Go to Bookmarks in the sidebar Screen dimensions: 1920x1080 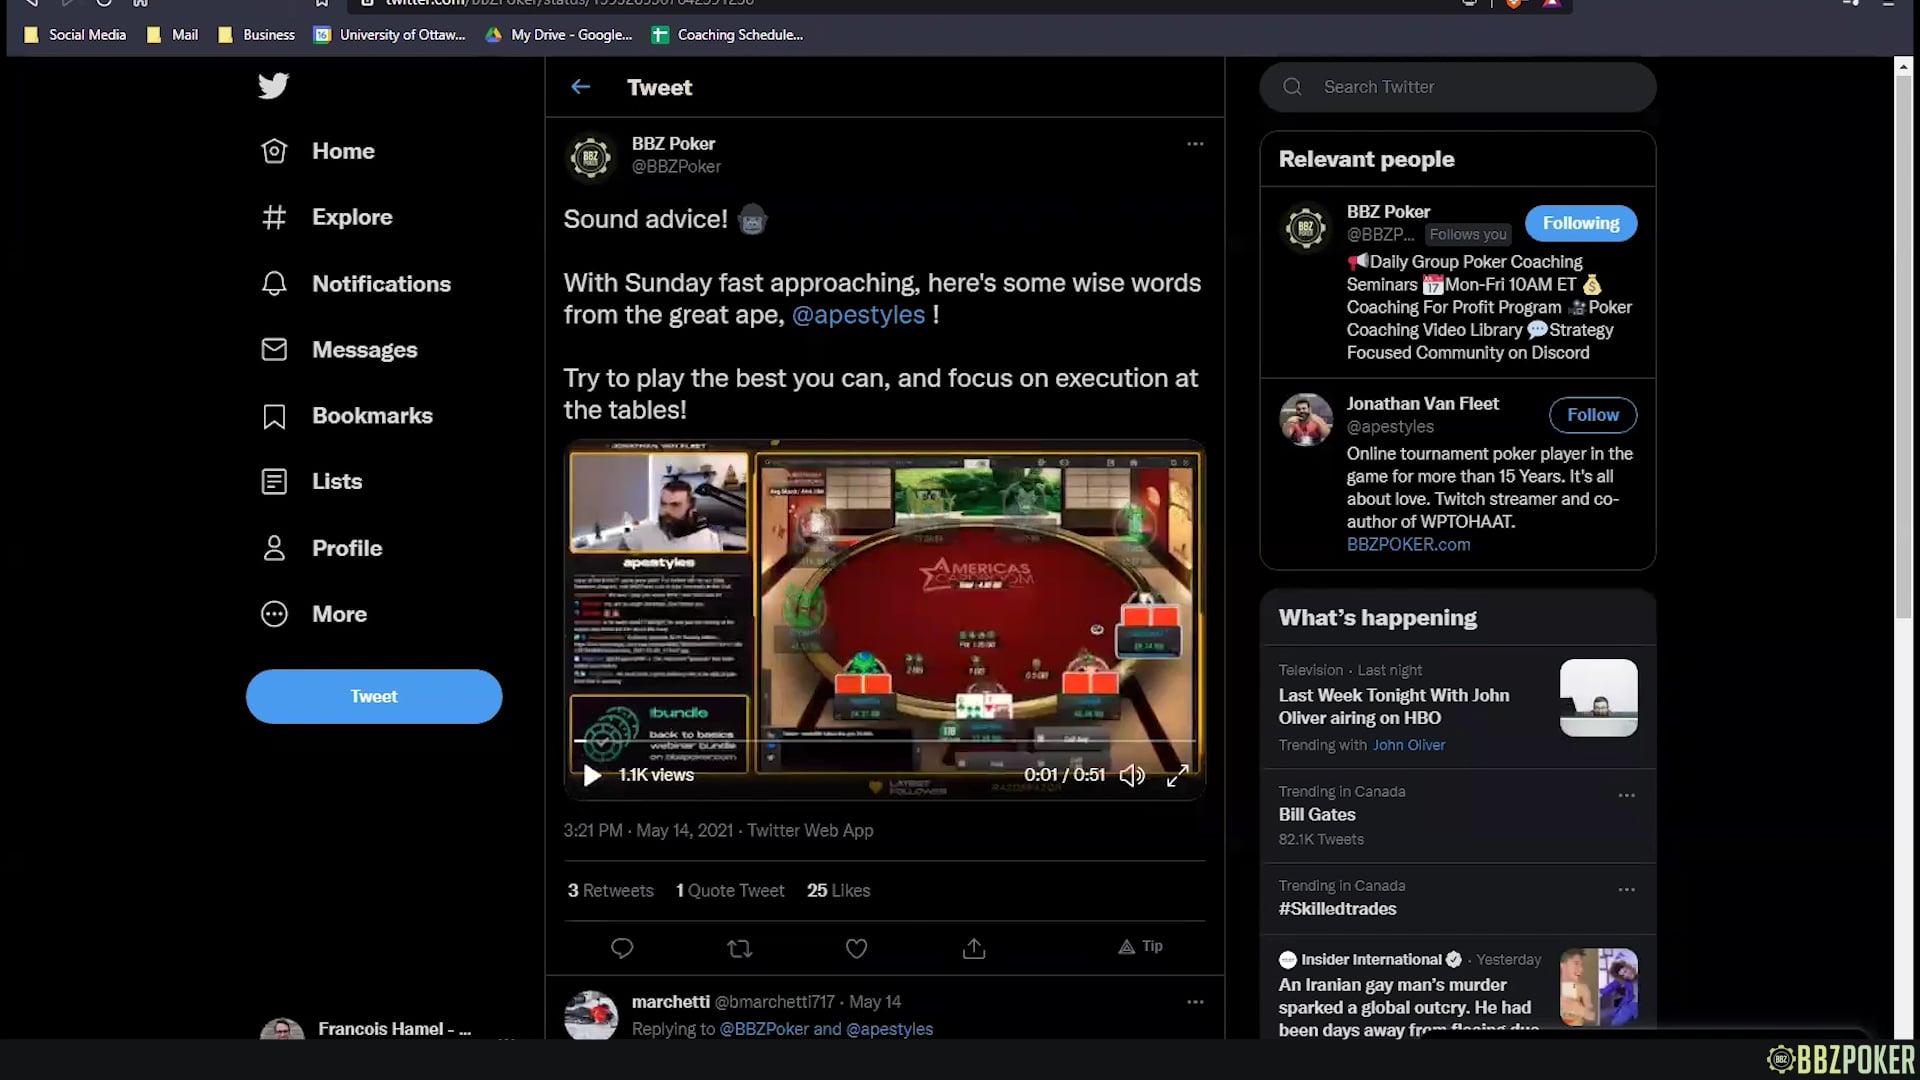(371, 416)
